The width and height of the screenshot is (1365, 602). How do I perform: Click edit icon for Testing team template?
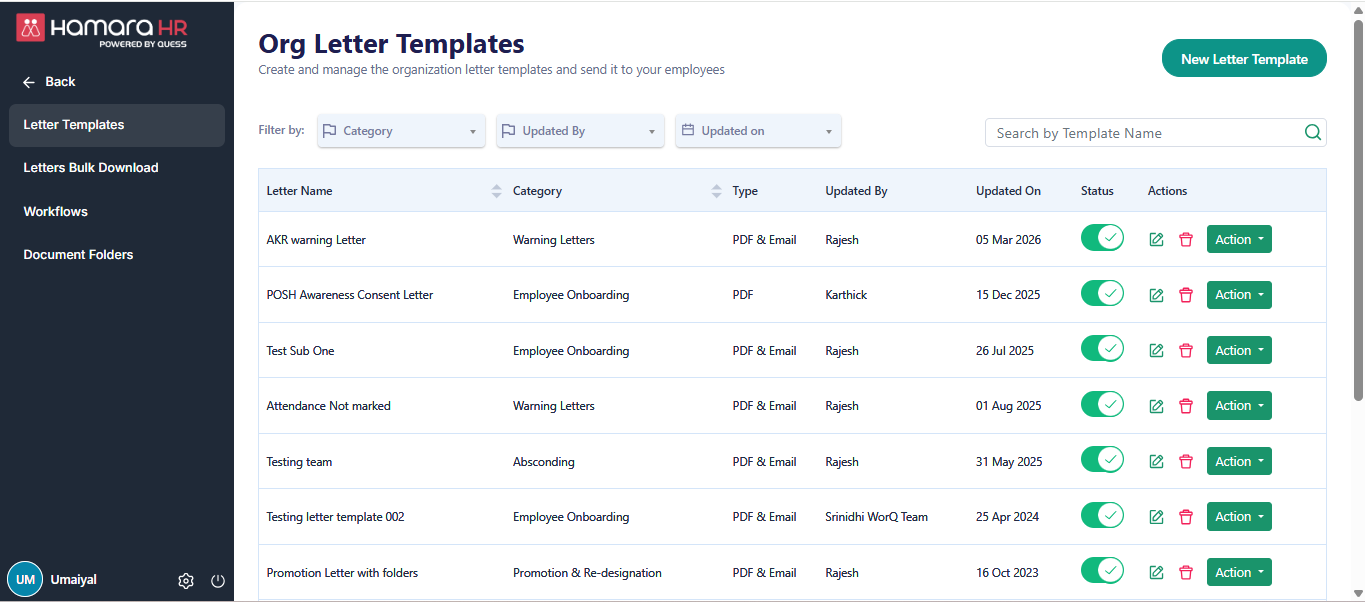(x=1156, y=462)
